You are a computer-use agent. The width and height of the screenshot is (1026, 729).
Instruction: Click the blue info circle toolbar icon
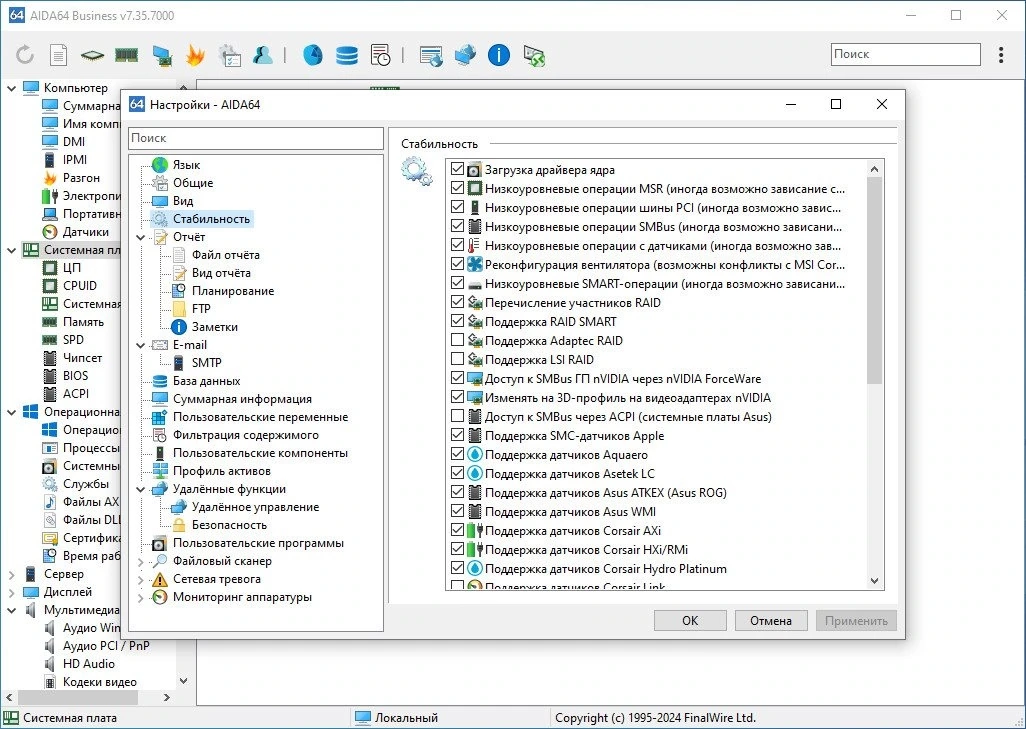coord(499,54)
